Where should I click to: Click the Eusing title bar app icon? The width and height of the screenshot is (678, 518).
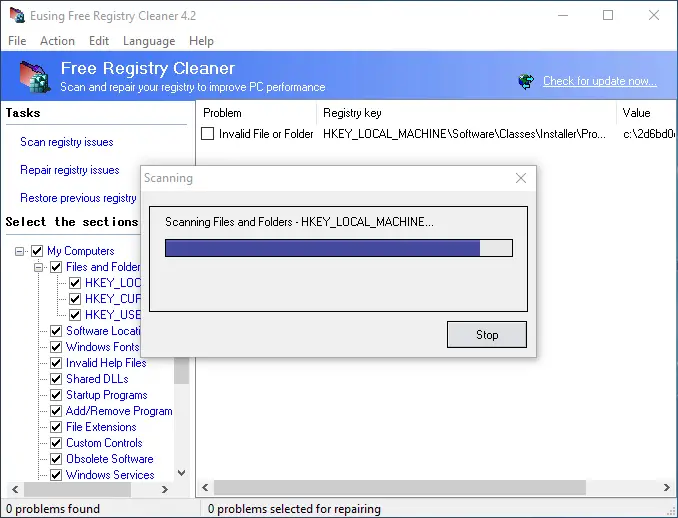17,16
